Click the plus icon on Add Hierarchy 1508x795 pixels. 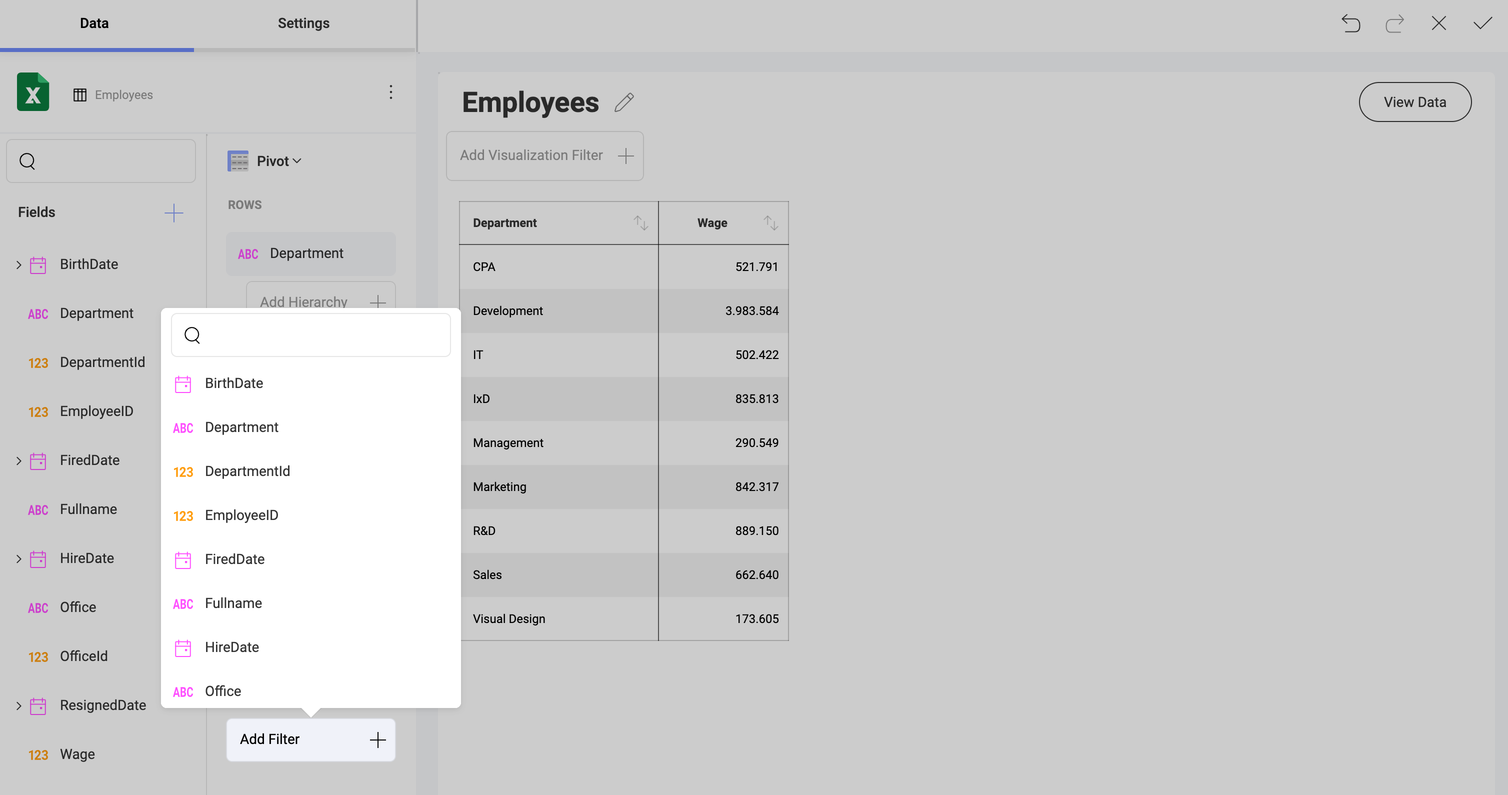[378, 302]
